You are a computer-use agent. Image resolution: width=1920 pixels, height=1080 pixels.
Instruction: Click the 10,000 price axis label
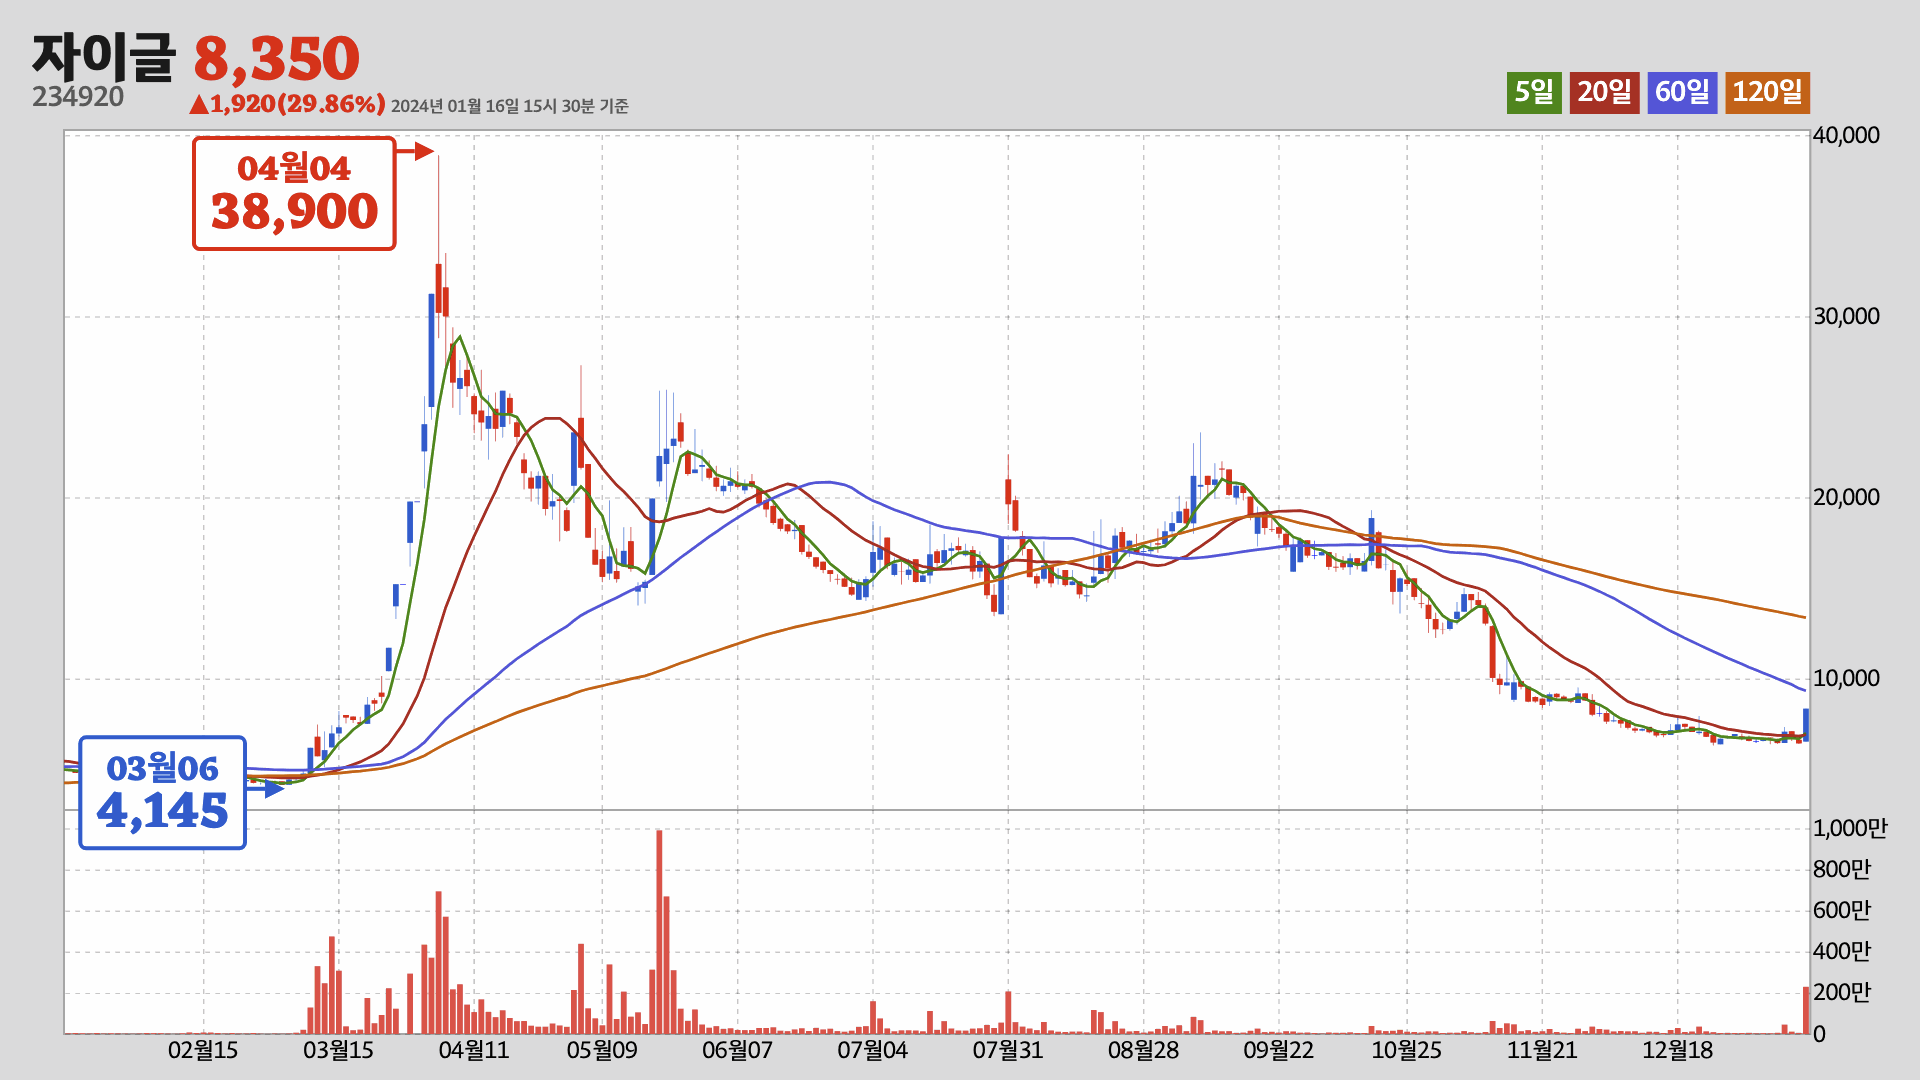(x=1846, y=679)
